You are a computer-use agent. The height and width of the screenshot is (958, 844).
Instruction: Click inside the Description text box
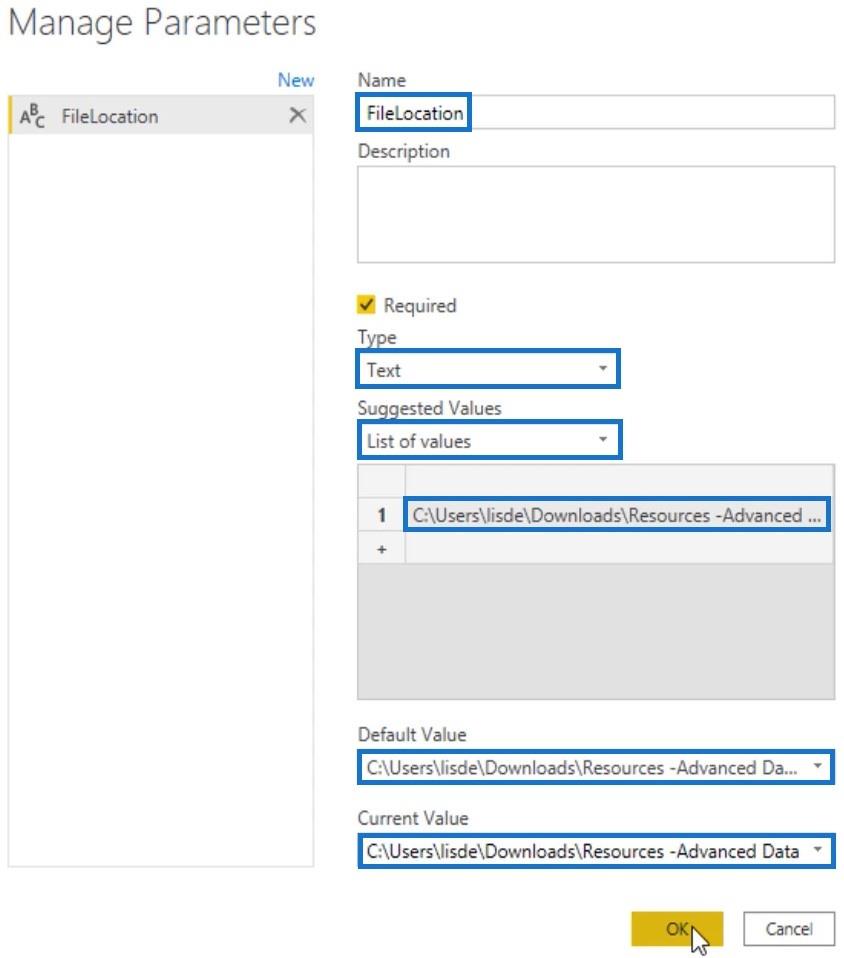595,214
